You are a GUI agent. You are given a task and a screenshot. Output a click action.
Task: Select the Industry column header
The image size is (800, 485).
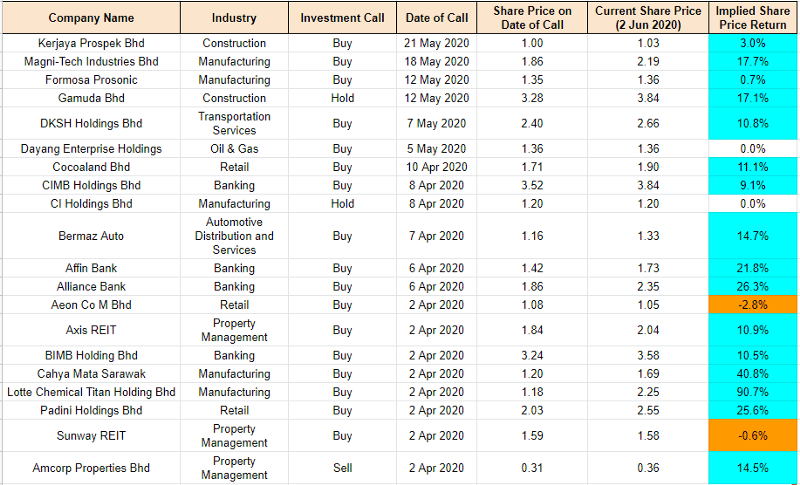234,18
